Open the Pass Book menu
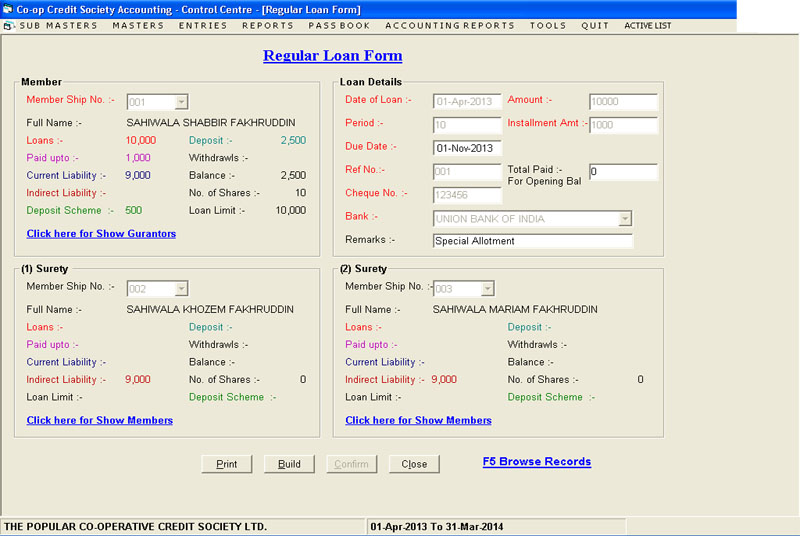The image size is (800, 536). click(339, 26)
